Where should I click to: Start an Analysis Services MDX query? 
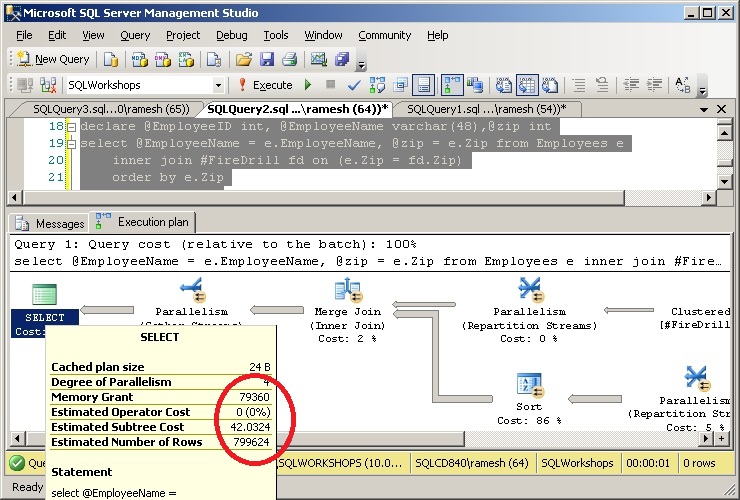coord(139,59)
